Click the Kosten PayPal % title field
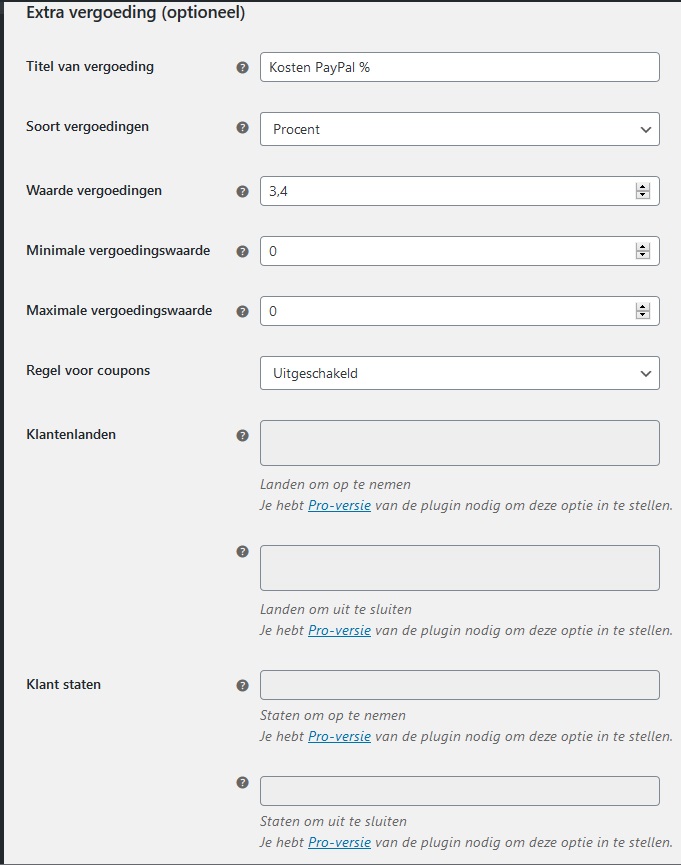Viewport: 681px width, 865px height. 460,67
